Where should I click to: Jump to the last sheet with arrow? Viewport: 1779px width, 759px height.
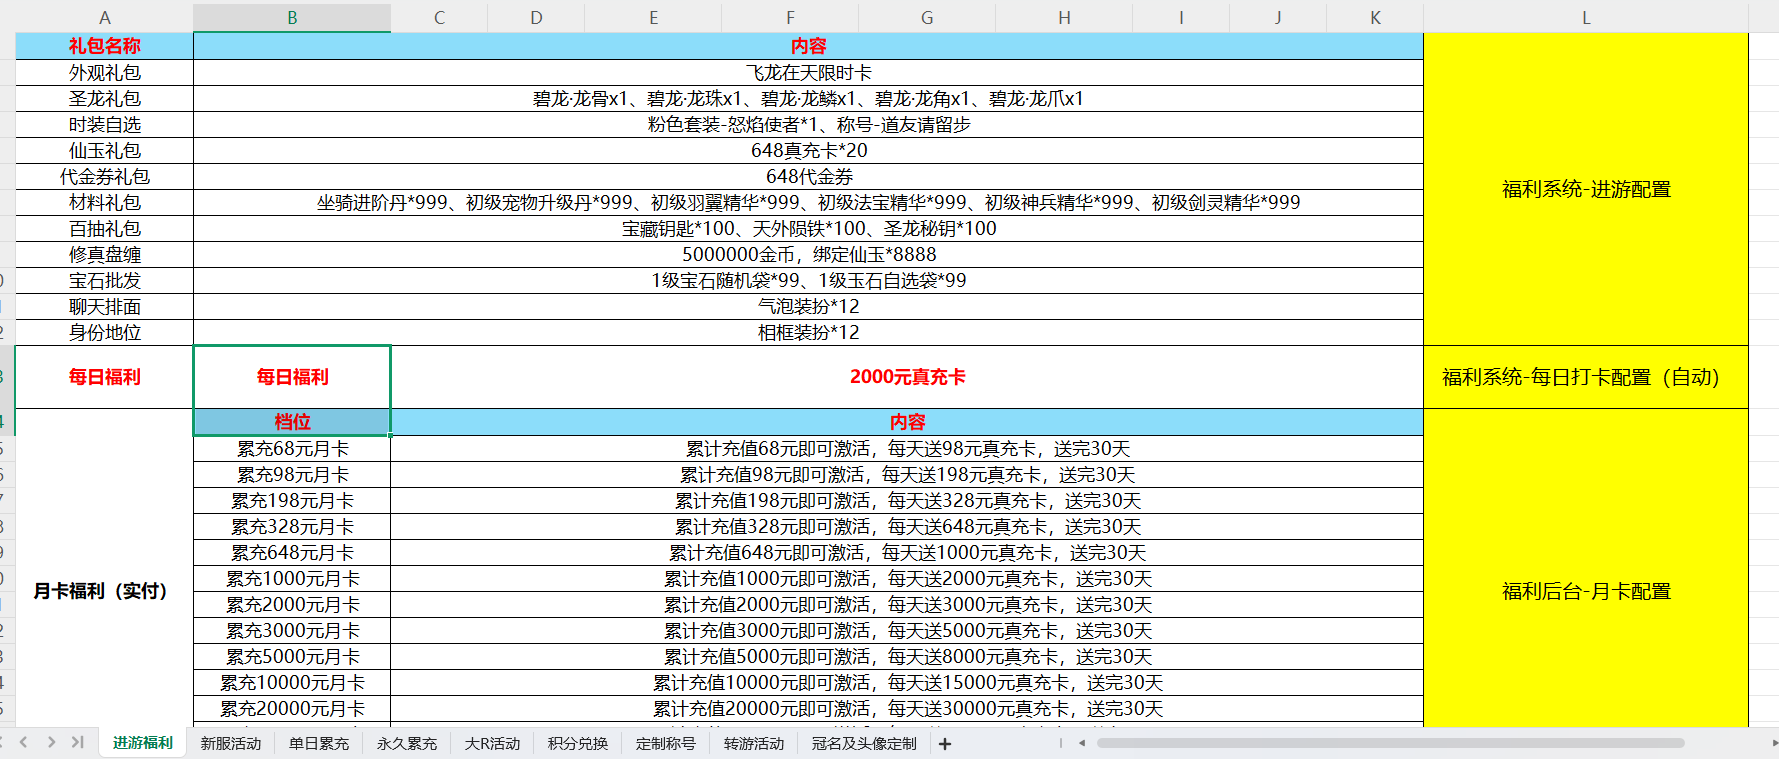tap(77, 743)
